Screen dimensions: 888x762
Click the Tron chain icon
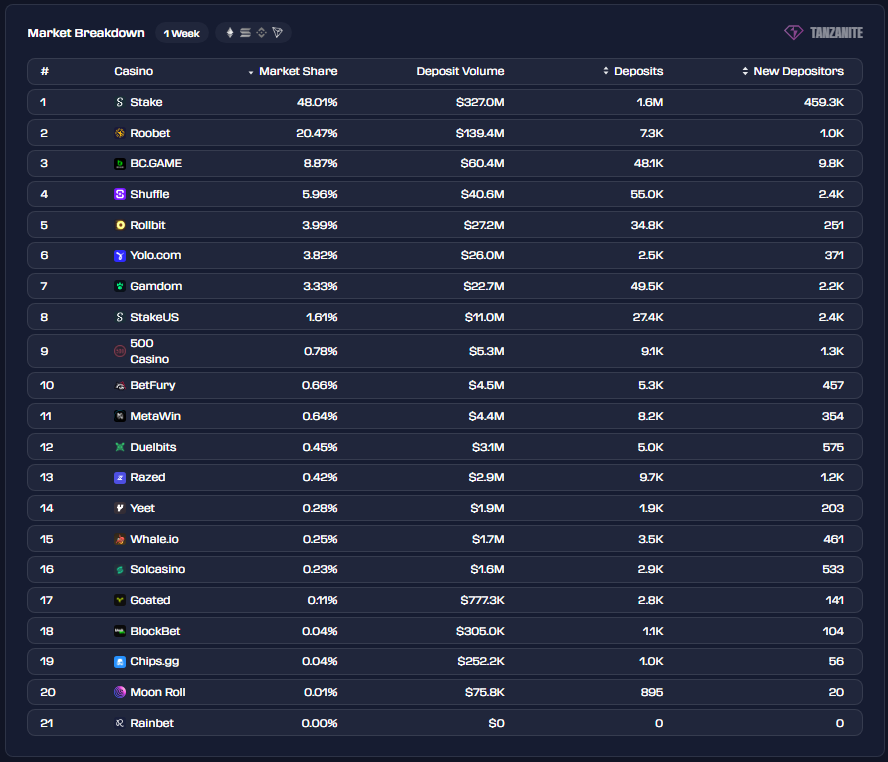278,33
